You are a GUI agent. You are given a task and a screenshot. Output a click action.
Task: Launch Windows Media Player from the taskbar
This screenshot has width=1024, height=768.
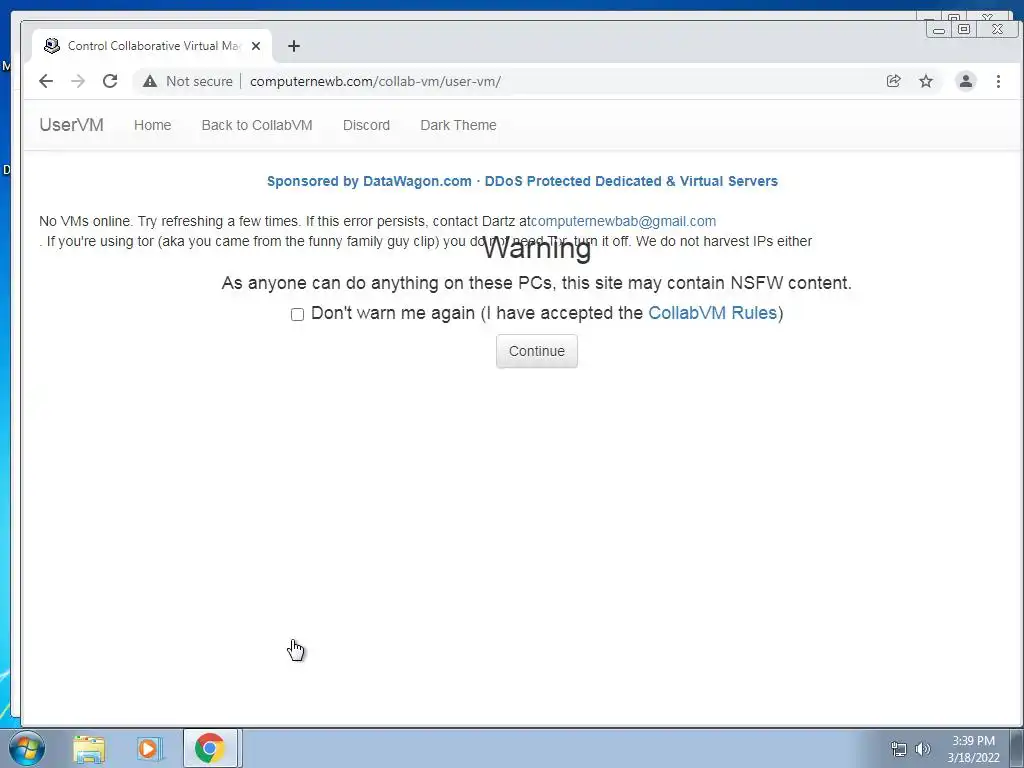(149, 748)
